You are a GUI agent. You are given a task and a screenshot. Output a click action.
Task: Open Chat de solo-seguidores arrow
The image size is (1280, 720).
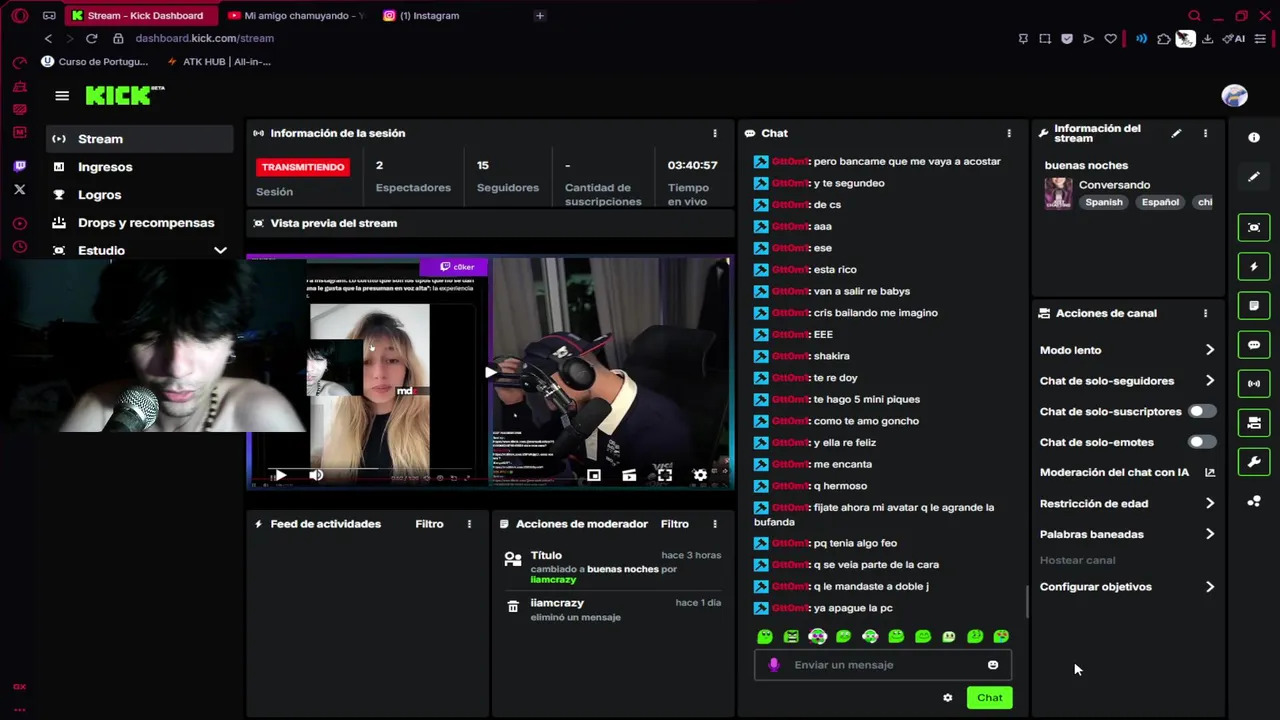pyautogui.click(x=1210, y=381)
